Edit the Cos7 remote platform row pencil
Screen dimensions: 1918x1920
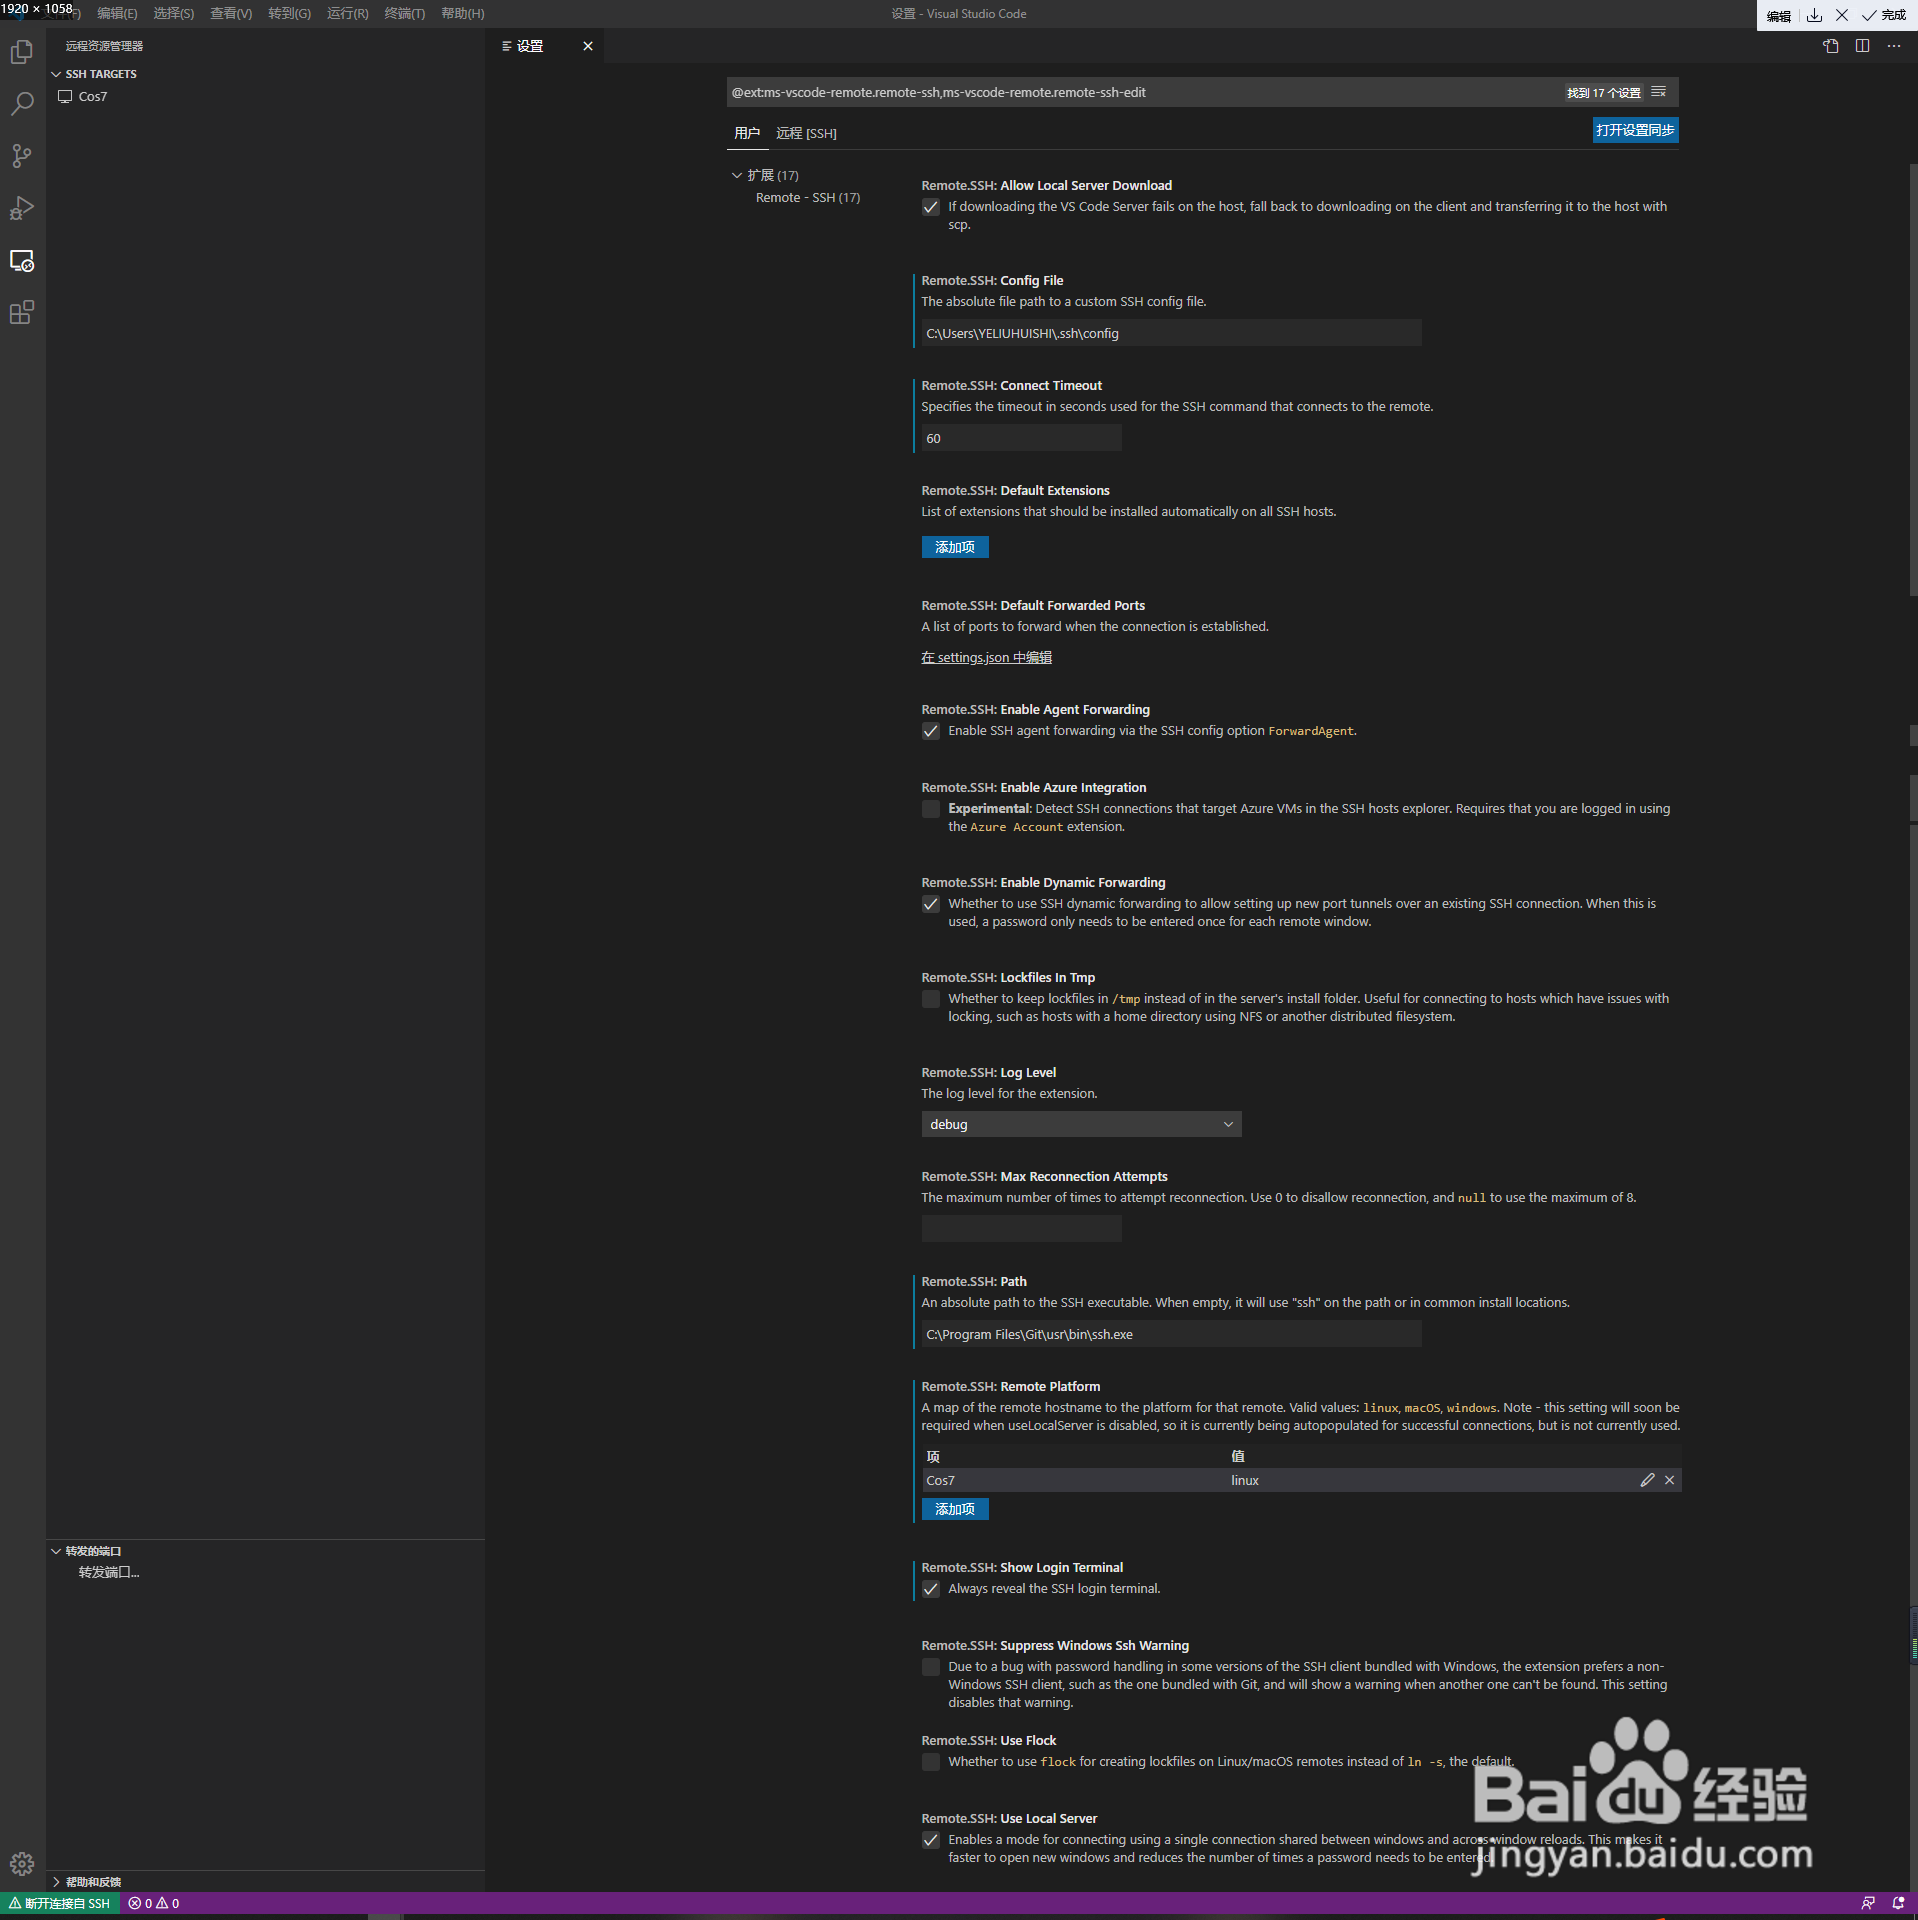(1648, 1480)
